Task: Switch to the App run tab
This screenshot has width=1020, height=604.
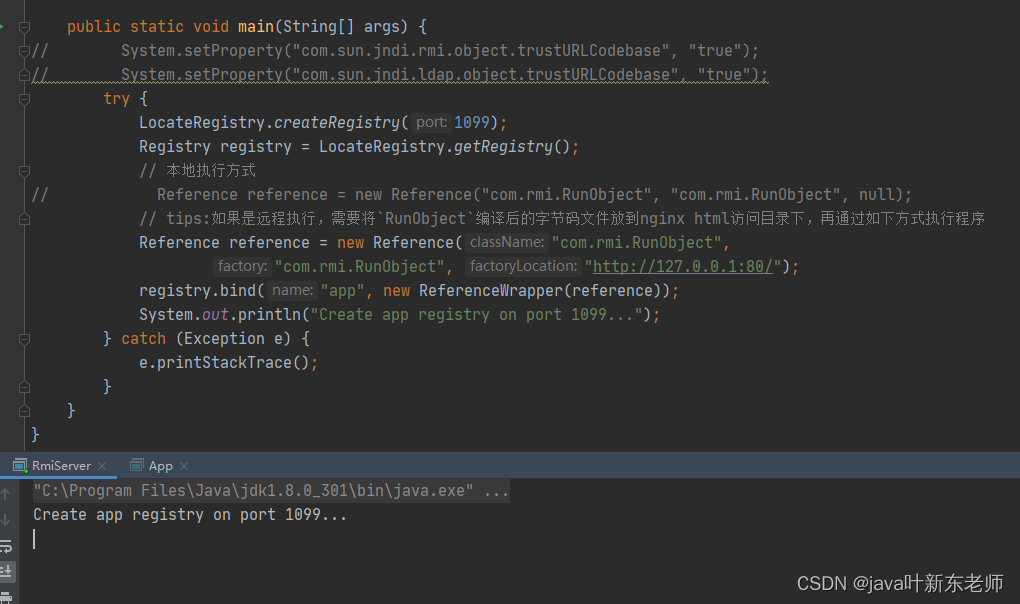Action: pos(161,466)
